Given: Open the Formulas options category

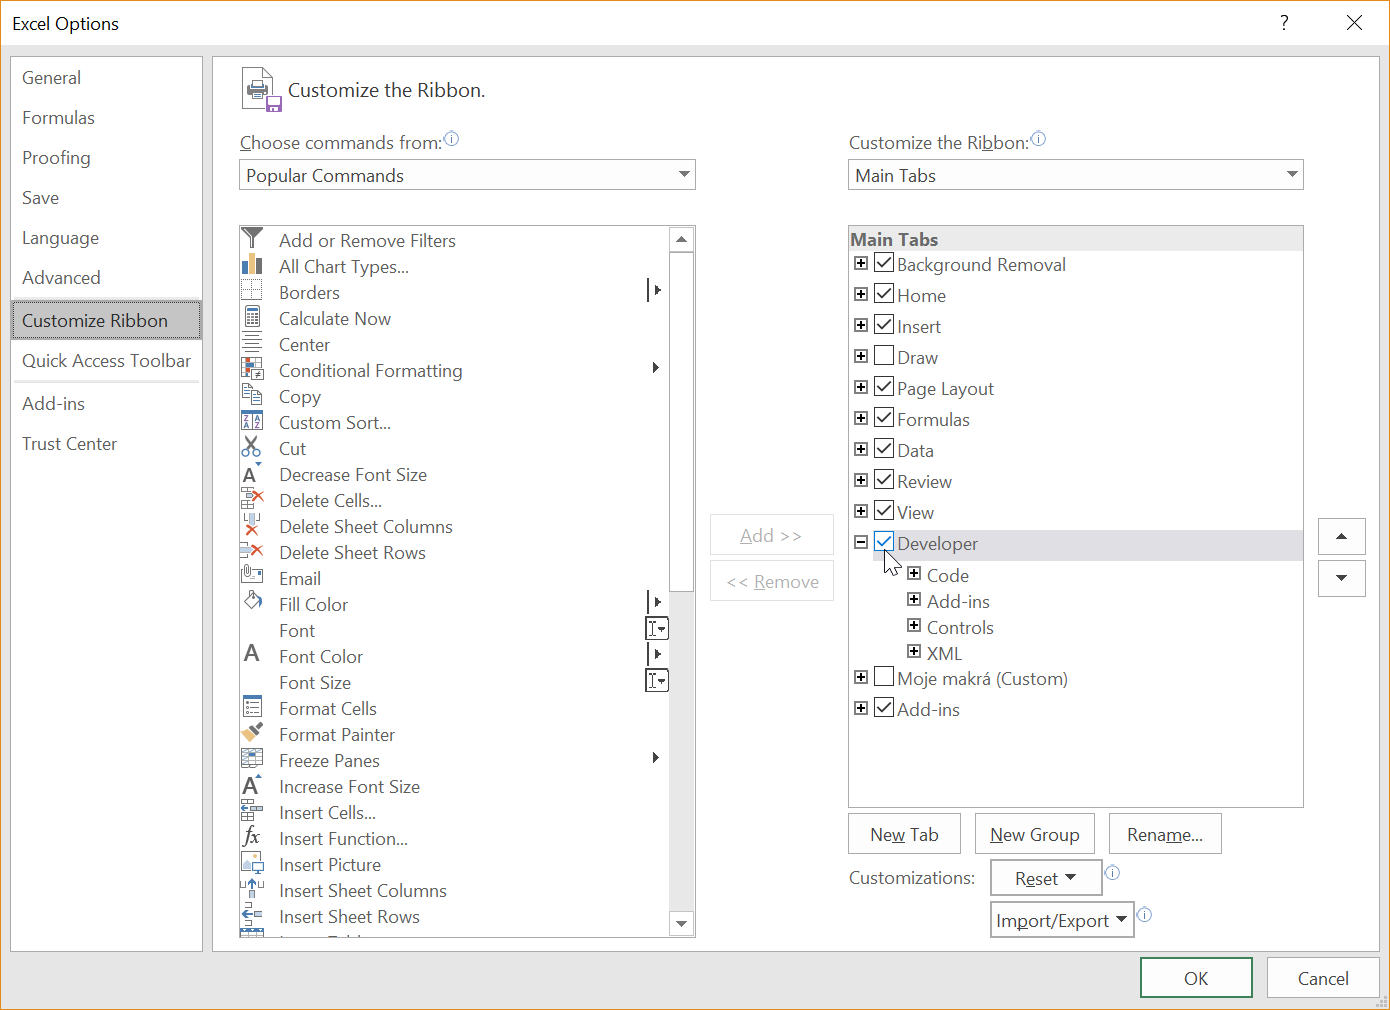Looking at the screenshot, I should pos(106,118).
